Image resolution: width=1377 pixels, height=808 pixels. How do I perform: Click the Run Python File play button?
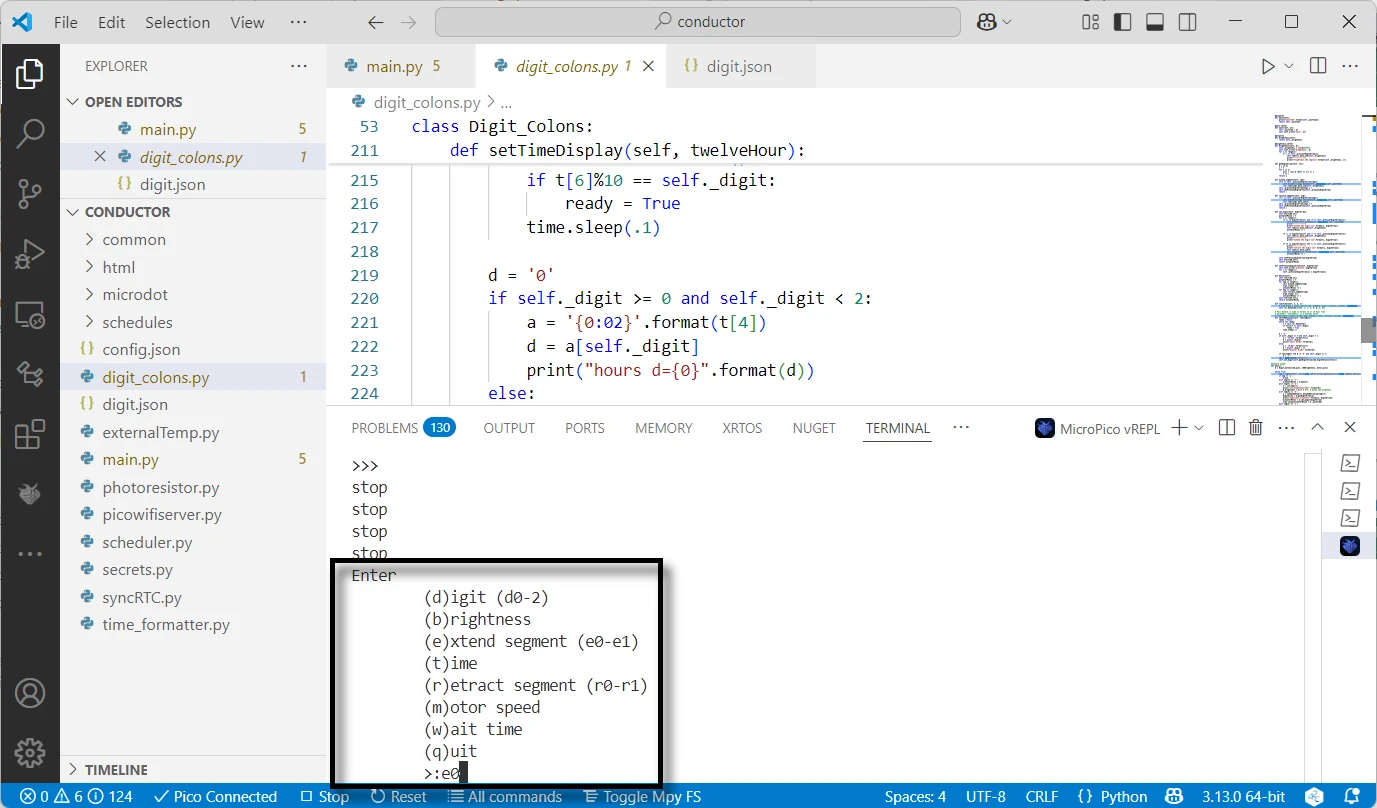click(1268, 66)
